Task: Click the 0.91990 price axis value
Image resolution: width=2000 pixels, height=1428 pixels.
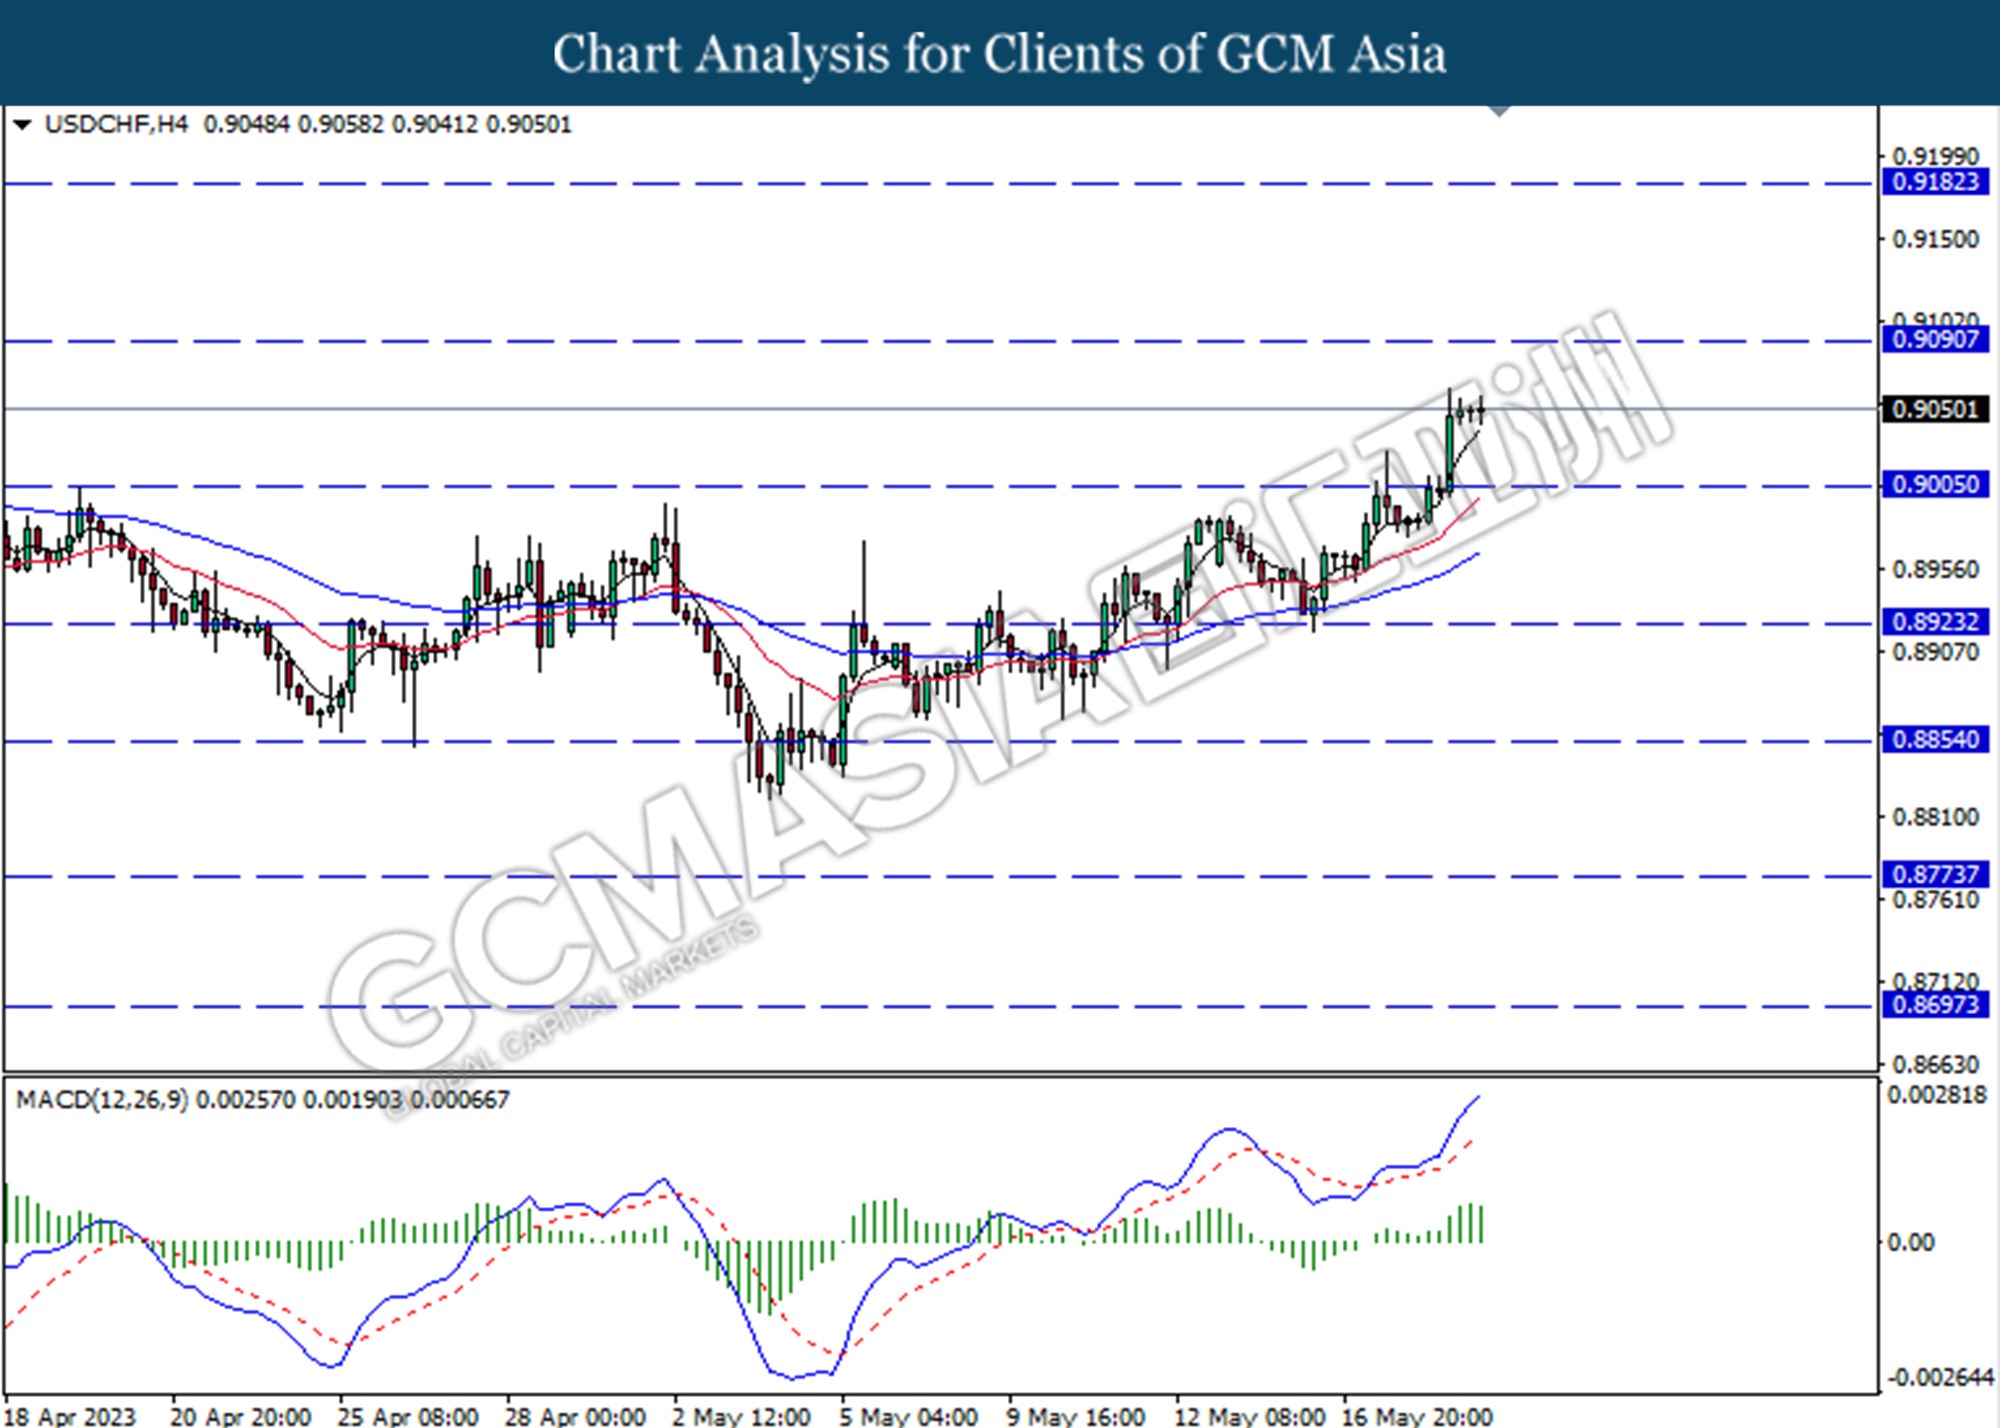Action: (x=1936, y=157)
